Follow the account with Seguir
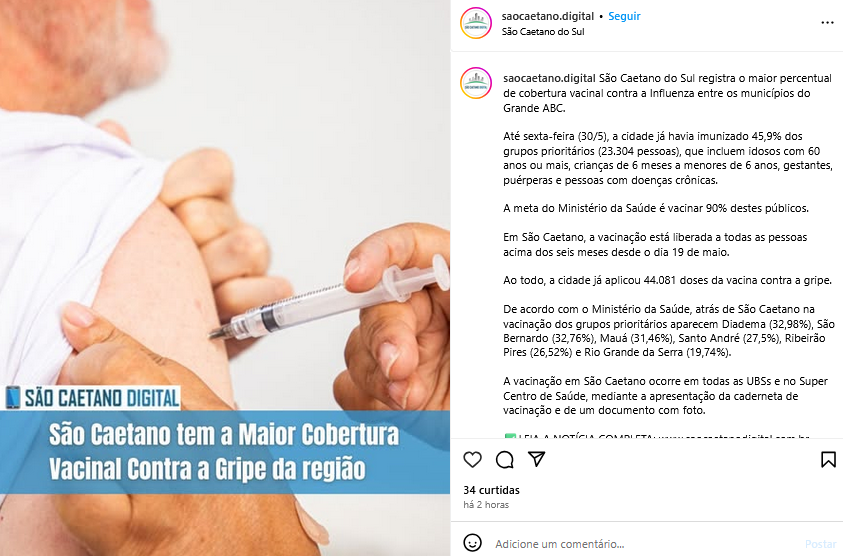Viewport: 843px width, 556px height. [624, 16]
